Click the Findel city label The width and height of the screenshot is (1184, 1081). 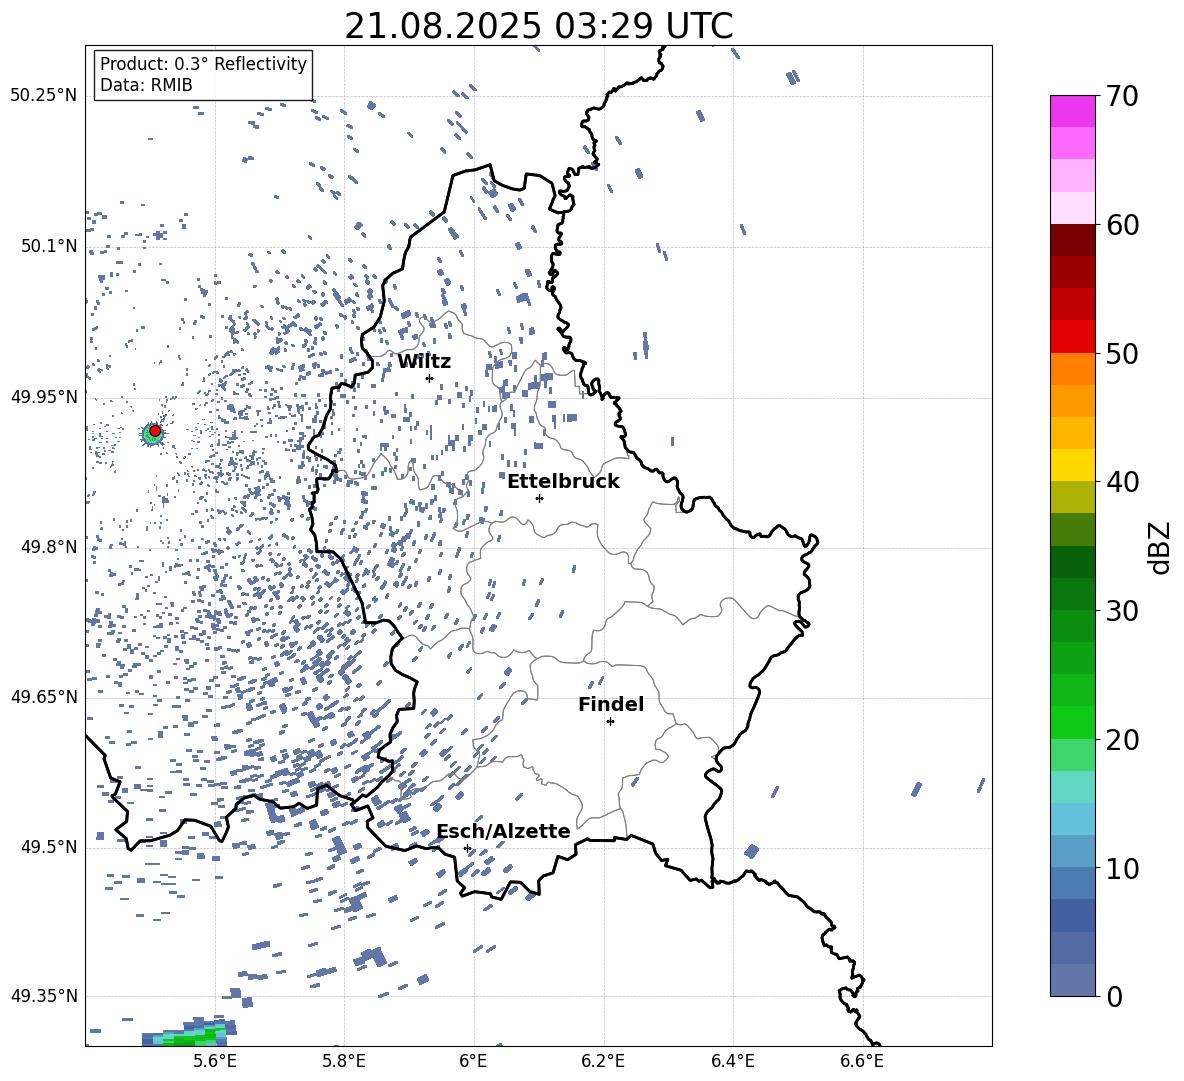[611, 704]
